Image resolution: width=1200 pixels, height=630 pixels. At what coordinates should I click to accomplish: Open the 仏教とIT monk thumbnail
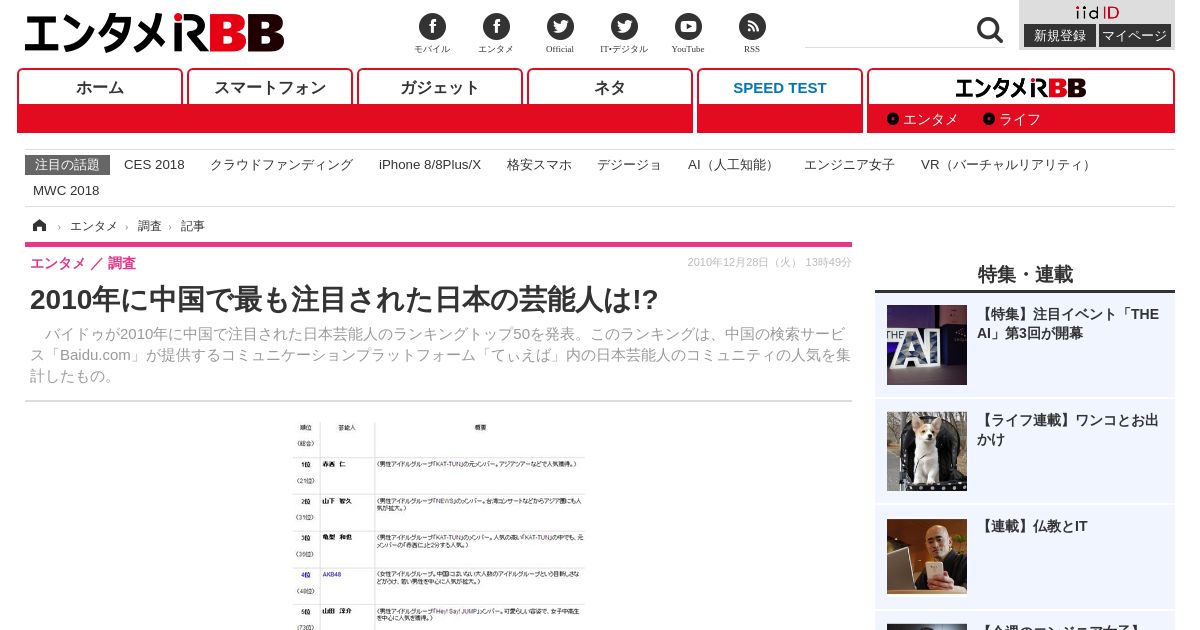click(x=927, y=556)
